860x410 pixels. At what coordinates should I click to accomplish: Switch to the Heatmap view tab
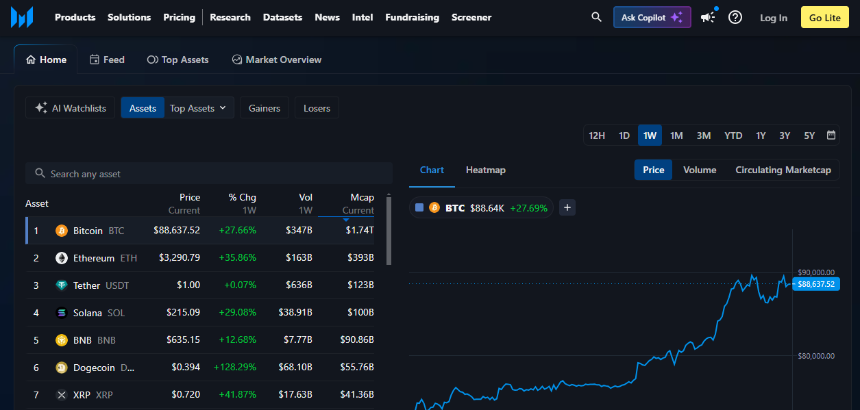(486, 170)
